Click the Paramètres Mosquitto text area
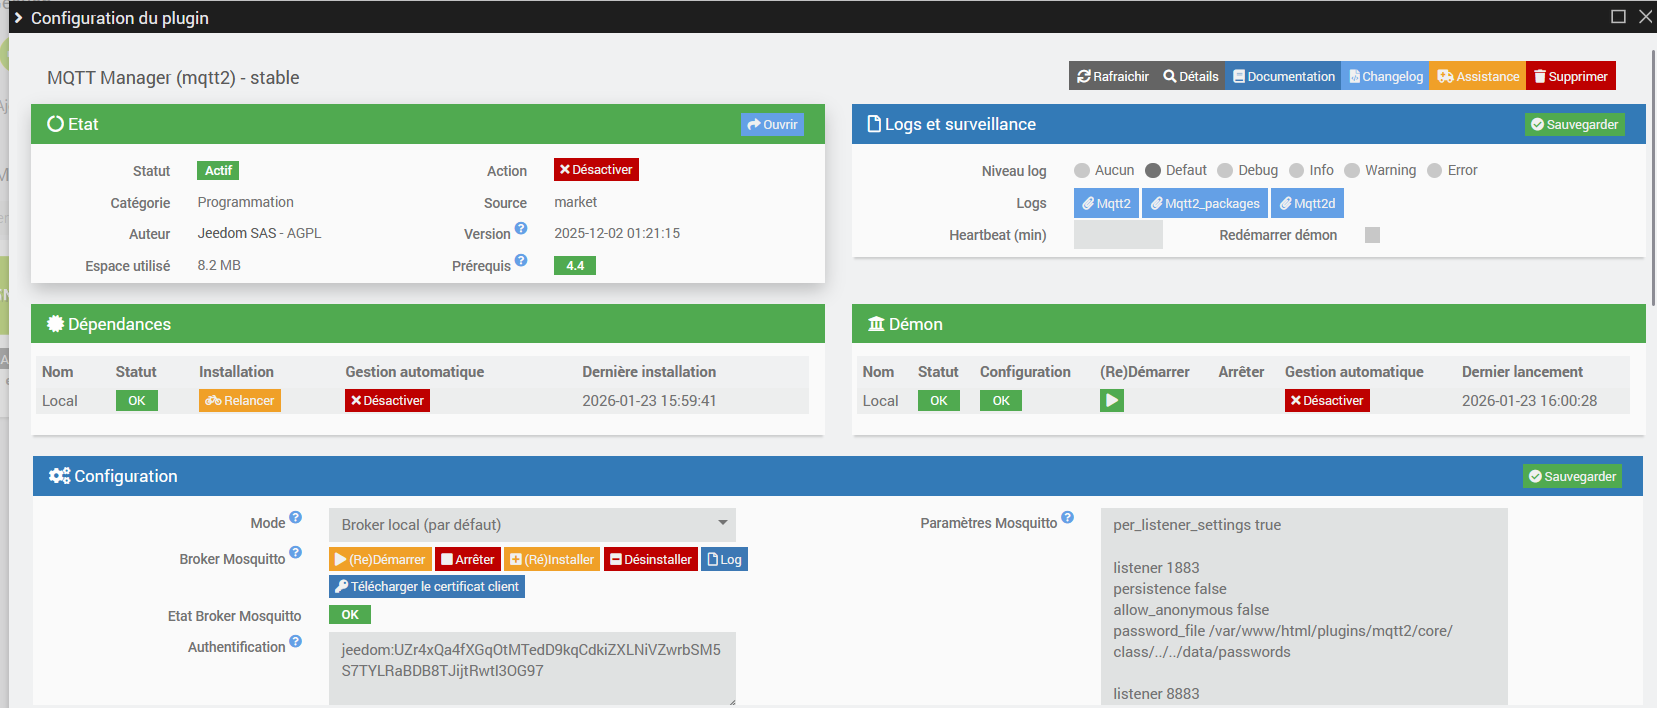 click(x=1304, y=607)
